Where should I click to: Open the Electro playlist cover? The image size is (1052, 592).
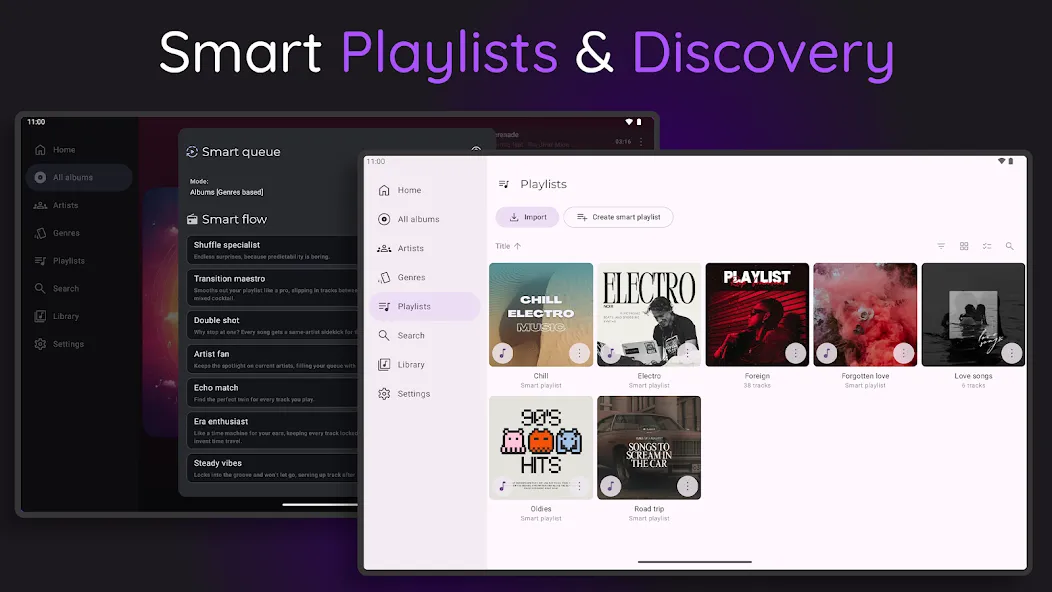tap(649, 314)
